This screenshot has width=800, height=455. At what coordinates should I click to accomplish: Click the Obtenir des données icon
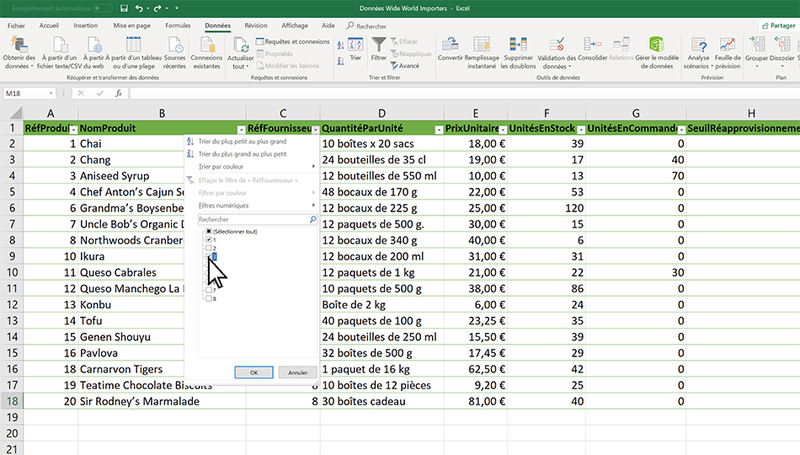[19, 43]
